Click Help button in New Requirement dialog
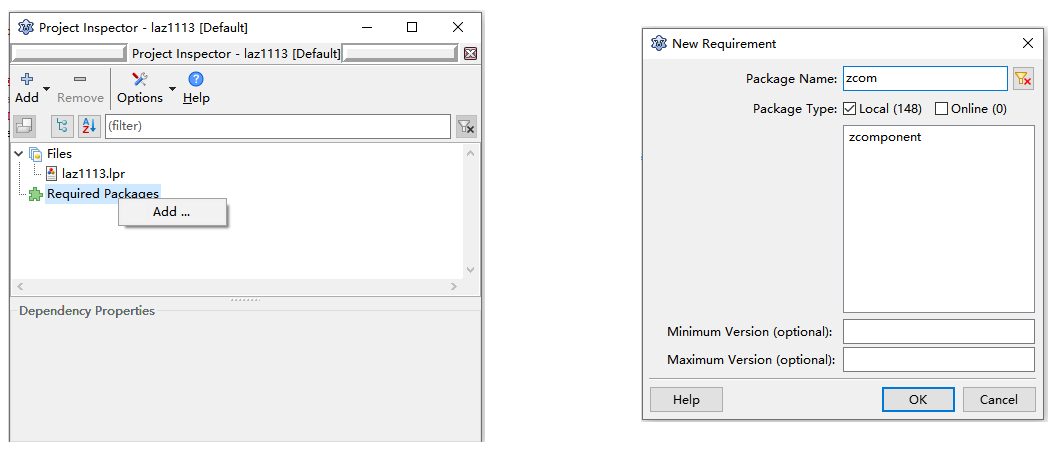The image size is (1064, 455). point(686,399)
